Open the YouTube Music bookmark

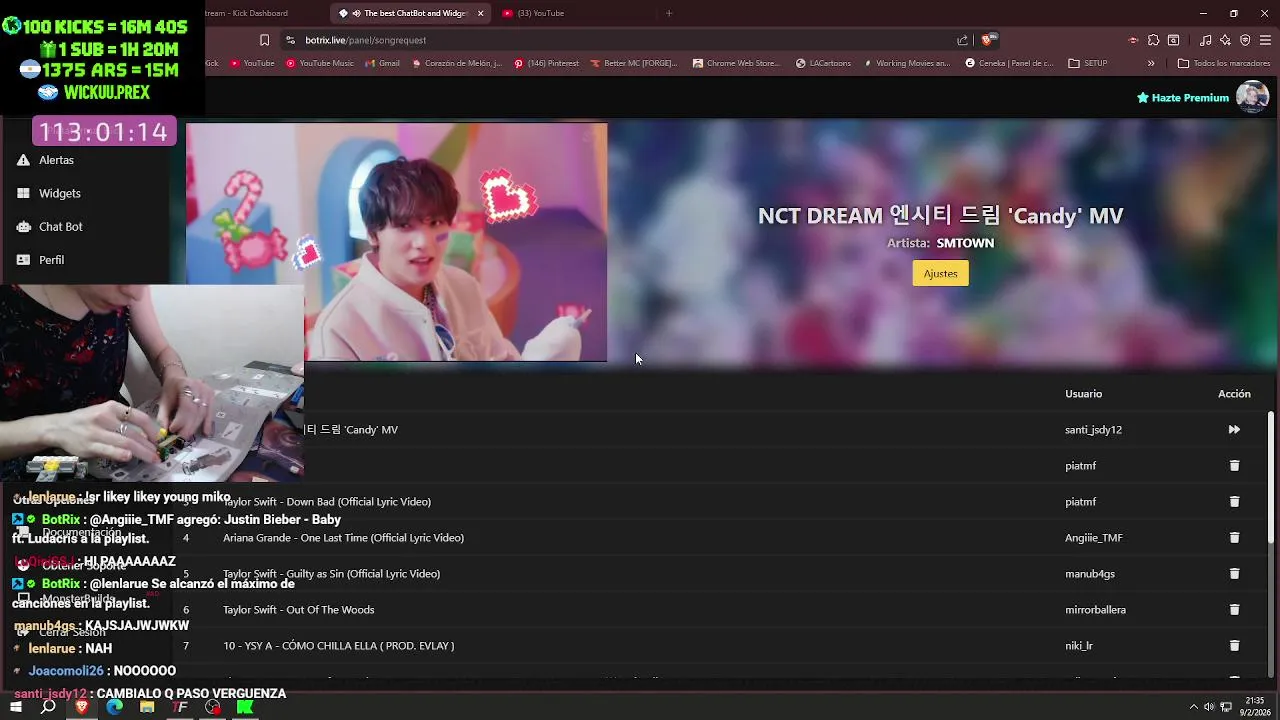click(x=320, y=63)
